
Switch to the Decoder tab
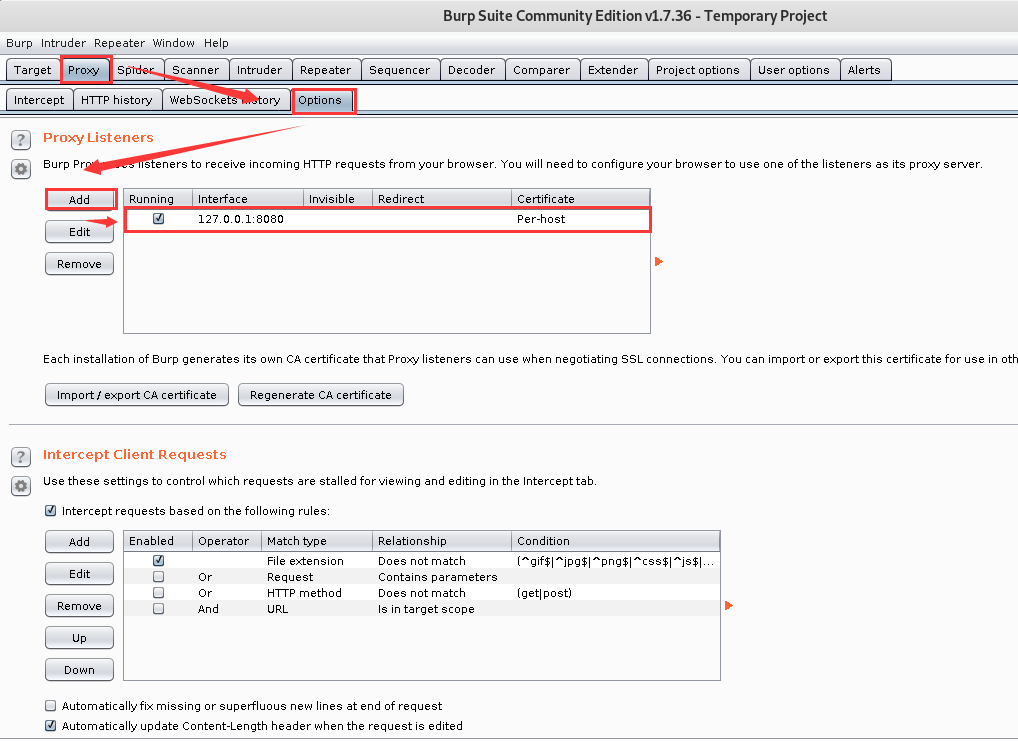tap(471, 70)
